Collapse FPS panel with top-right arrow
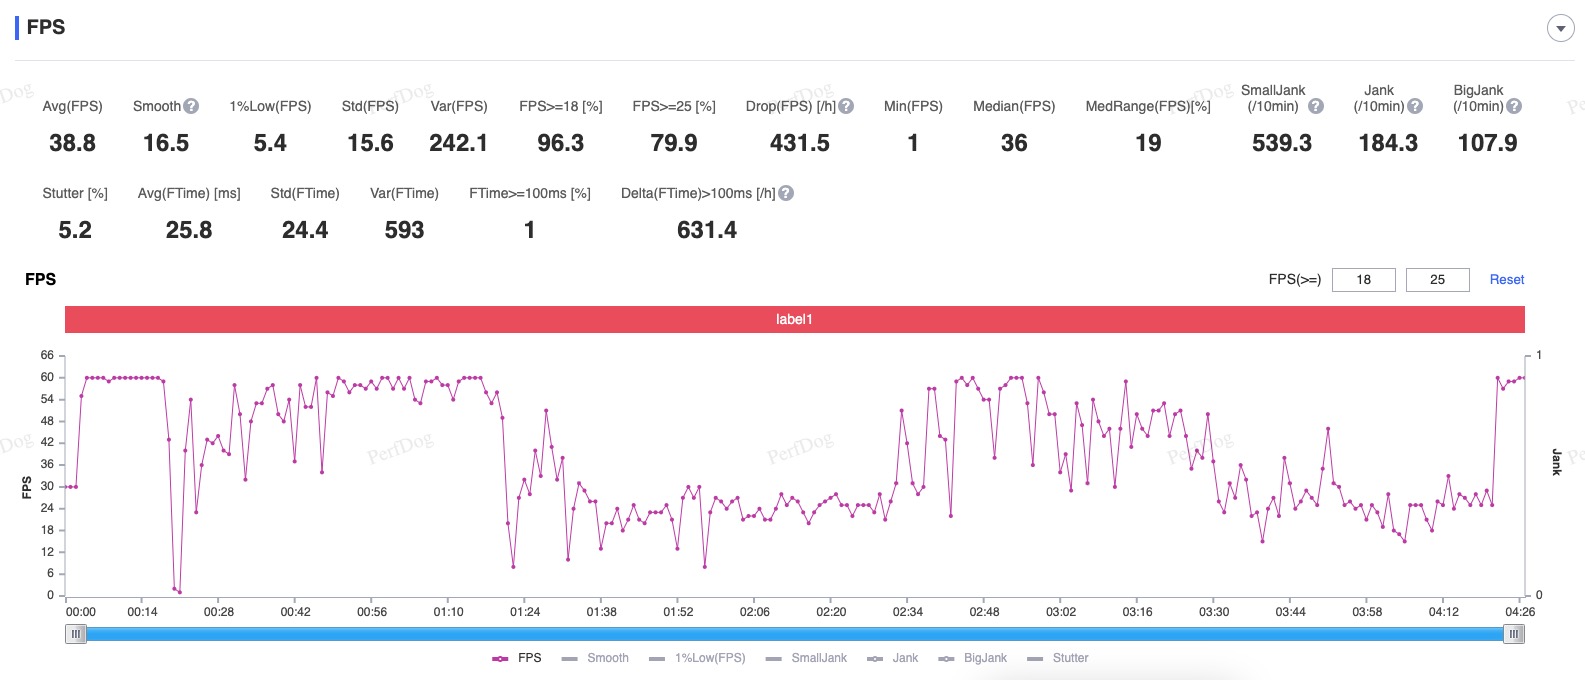The width and height of the screenshot is (1585, 680). tap(1560, 28)
